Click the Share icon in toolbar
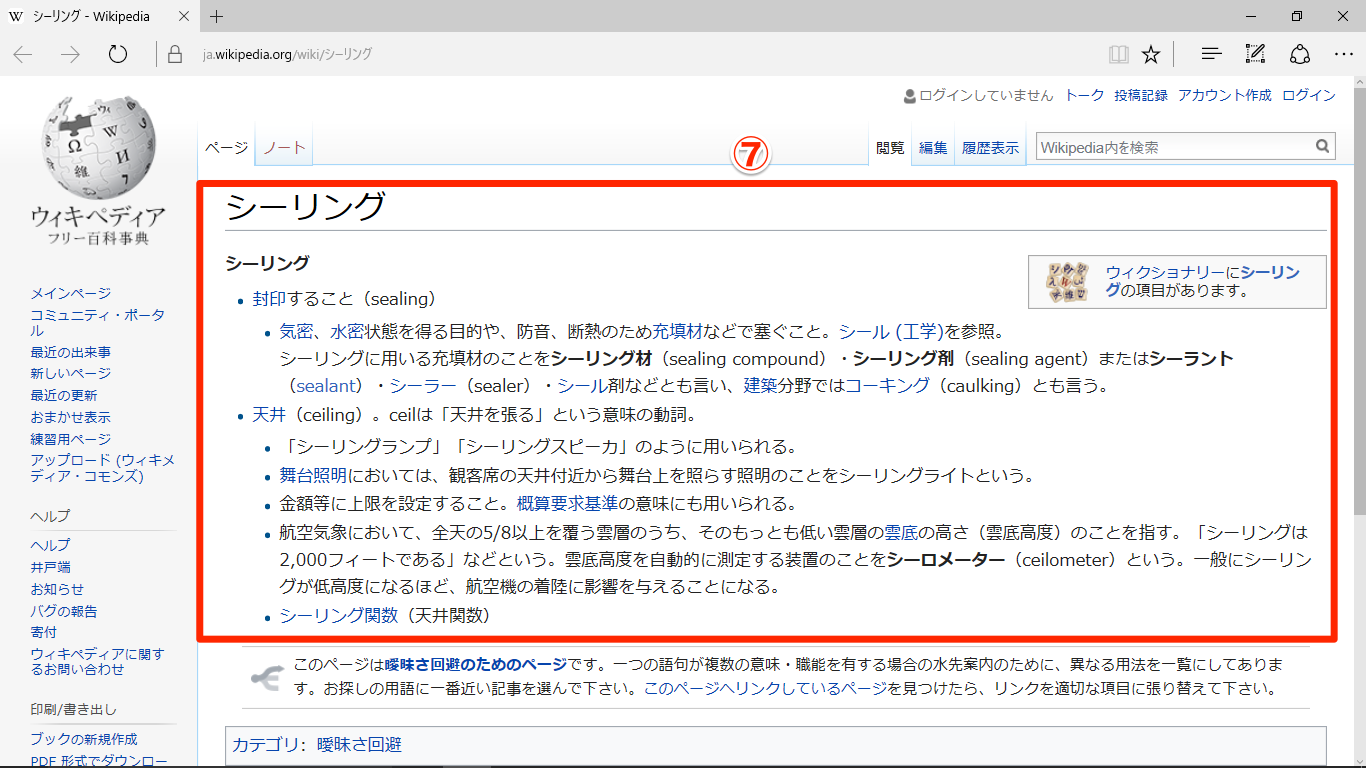1366x768 pixels. [1300, 54]
